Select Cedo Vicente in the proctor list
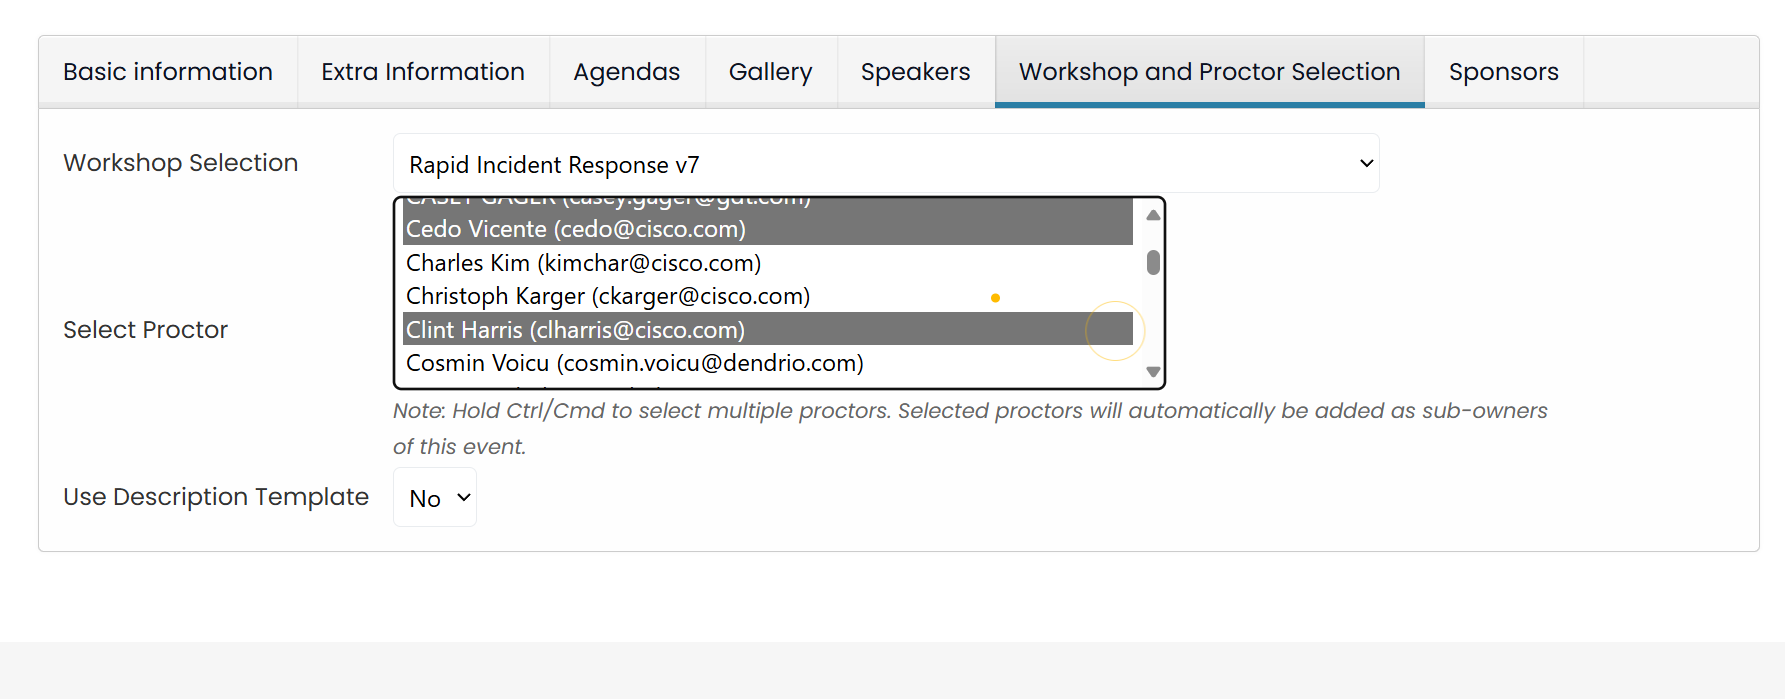This screenshot has width=1785, height=699. coord(576,229)
